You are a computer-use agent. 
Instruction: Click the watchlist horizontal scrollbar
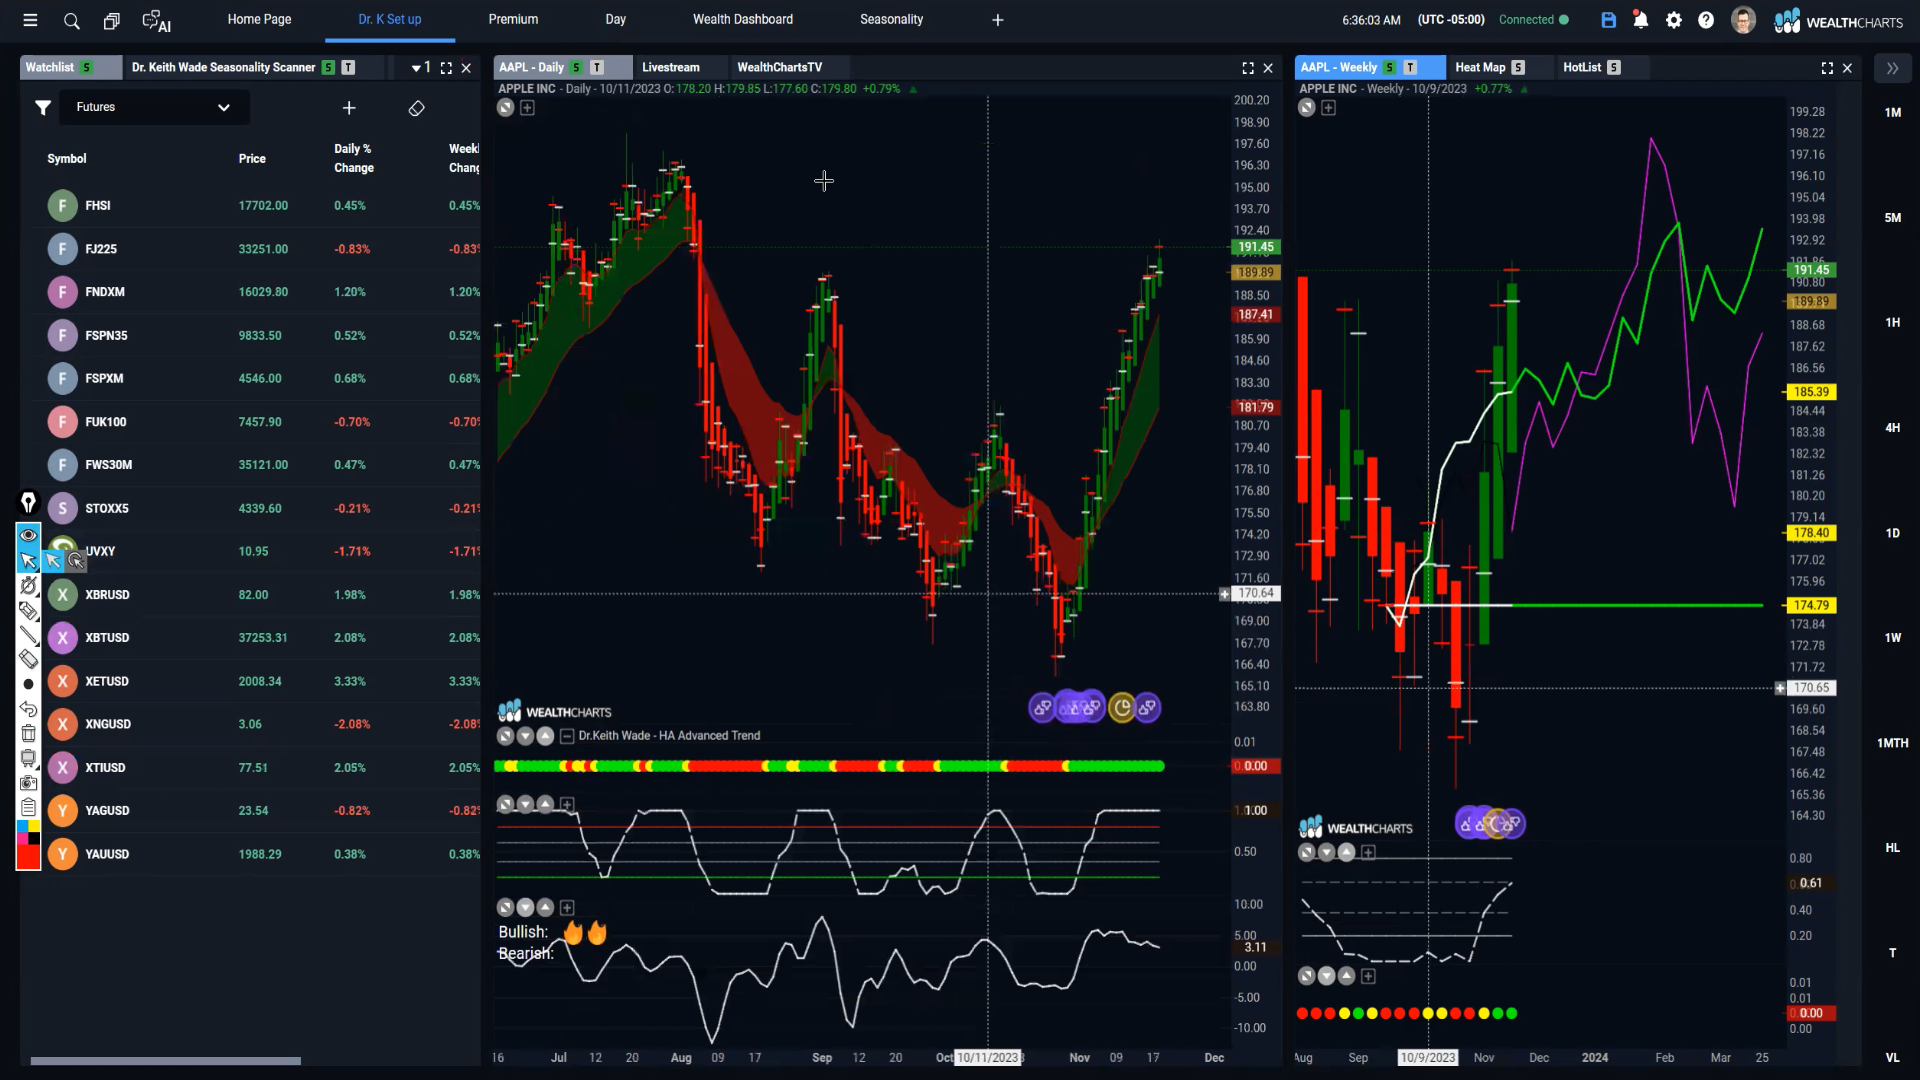(x=165, y=1061)
